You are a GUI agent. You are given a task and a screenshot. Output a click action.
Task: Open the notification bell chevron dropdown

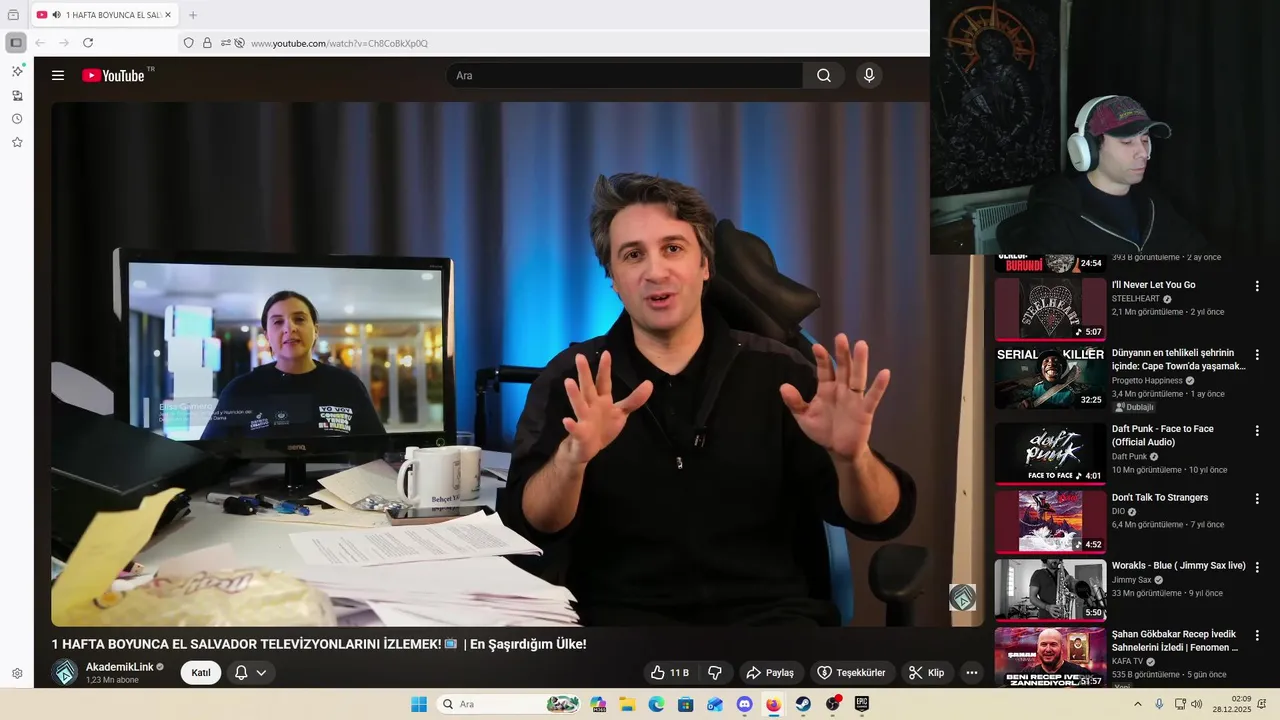coord(261,673)
